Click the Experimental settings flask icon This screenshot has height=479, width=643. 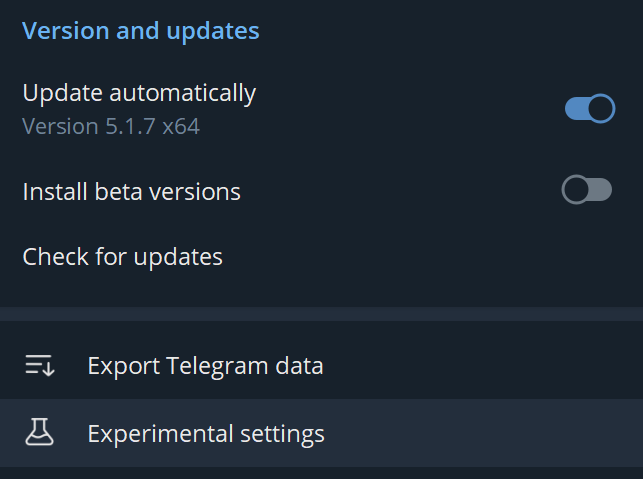click(x=40, y=433)
